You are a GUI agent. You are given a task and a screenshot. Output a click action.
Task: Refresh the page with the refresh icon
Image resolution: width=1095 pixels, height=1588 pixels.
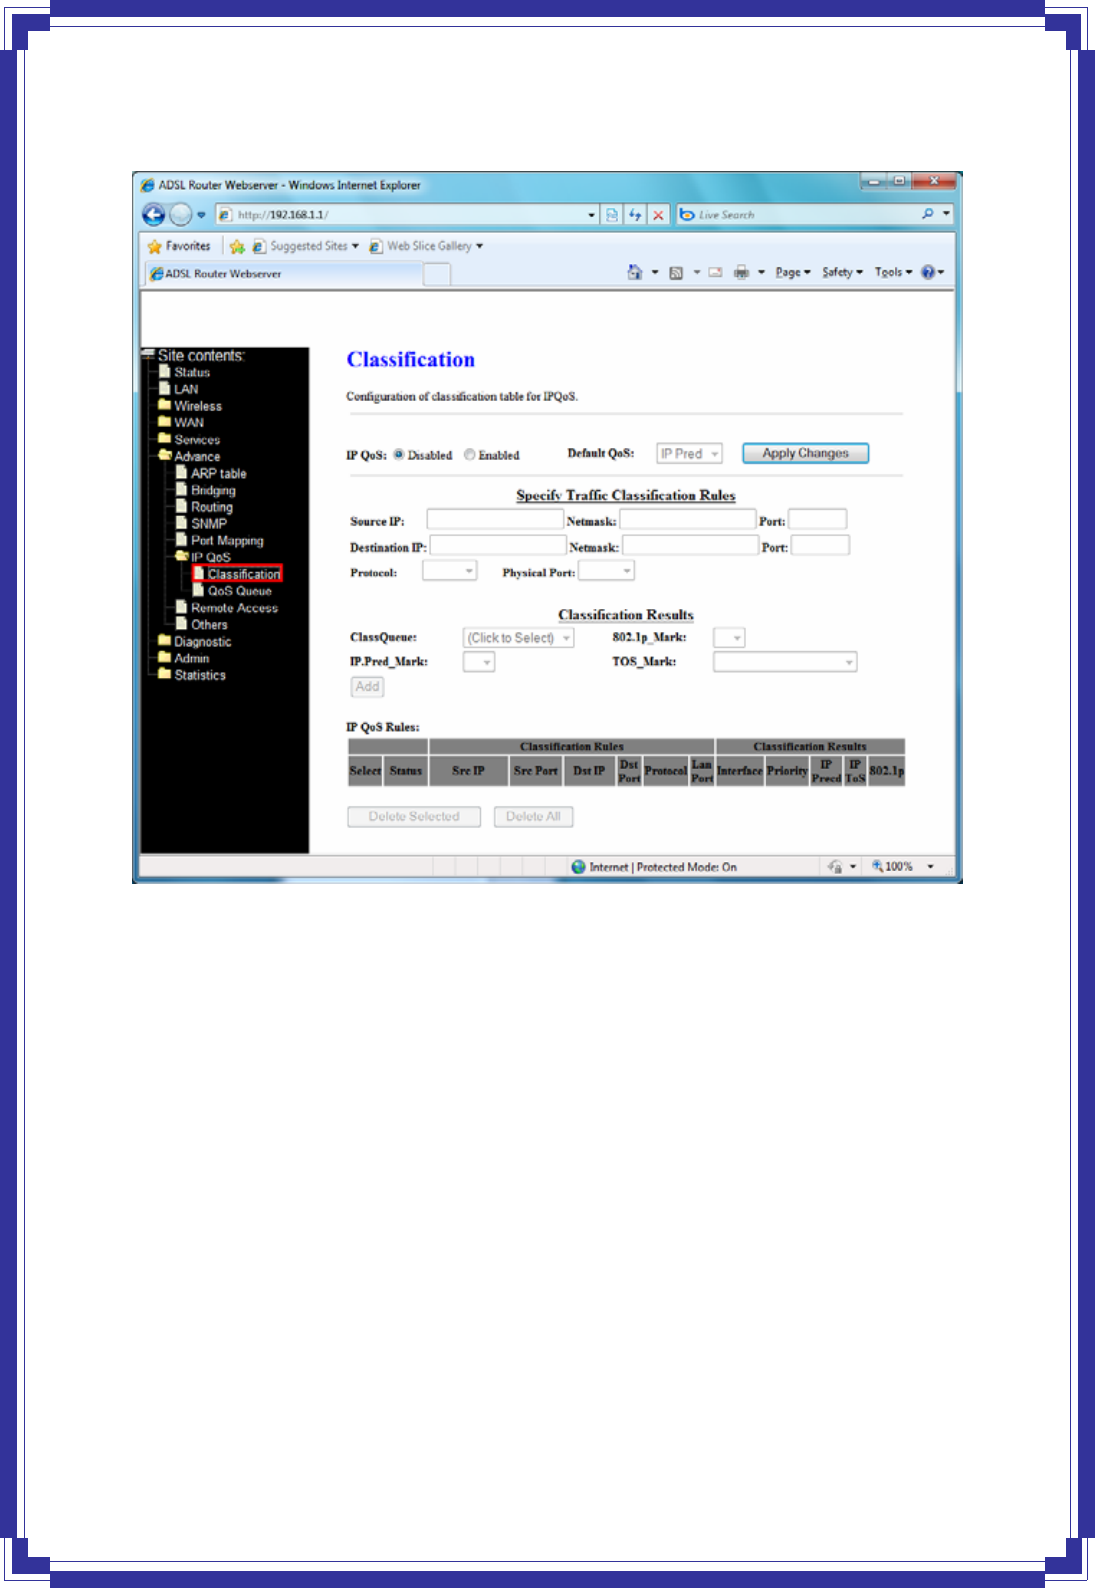coord(635,214)
